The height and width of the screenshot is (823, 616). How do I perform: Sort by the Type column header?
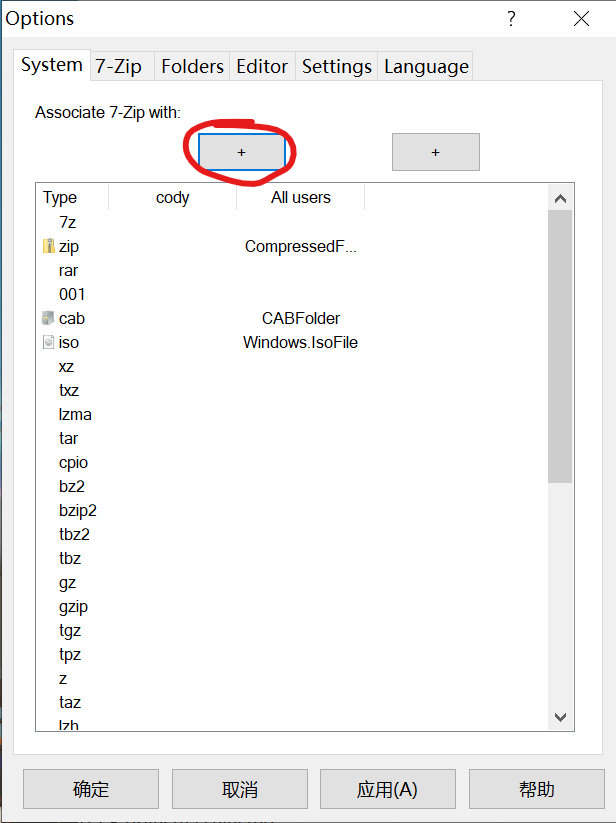[x=61, y=198]
